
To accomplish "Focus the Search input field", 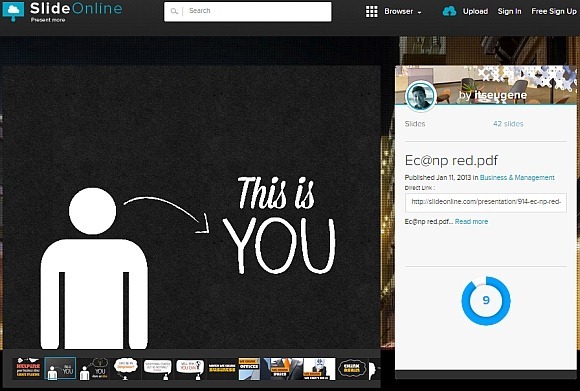I will point(247,11).
